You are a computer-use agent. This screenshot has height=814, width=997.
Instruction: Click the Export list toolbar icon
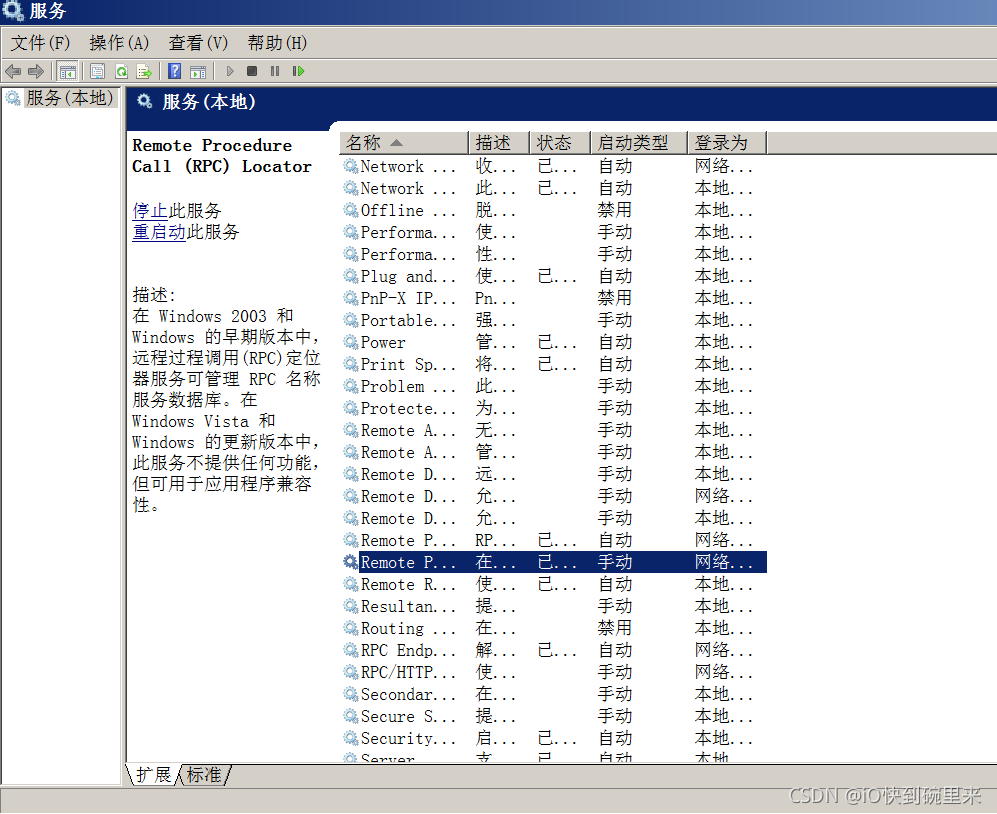pyautogui.click(x=144, y=71)
